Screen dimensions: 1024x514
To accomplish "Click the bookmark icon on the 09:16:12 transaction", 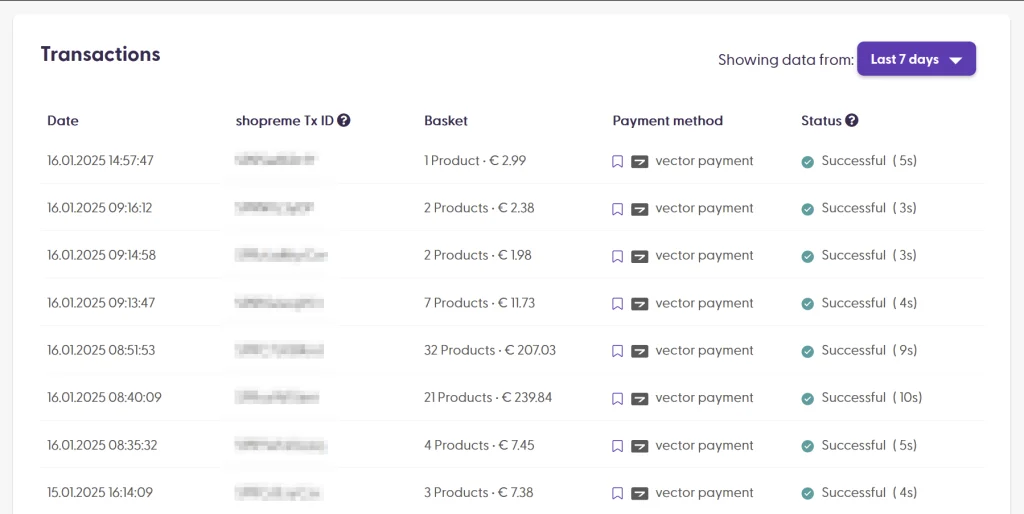I will click(617, 209).
